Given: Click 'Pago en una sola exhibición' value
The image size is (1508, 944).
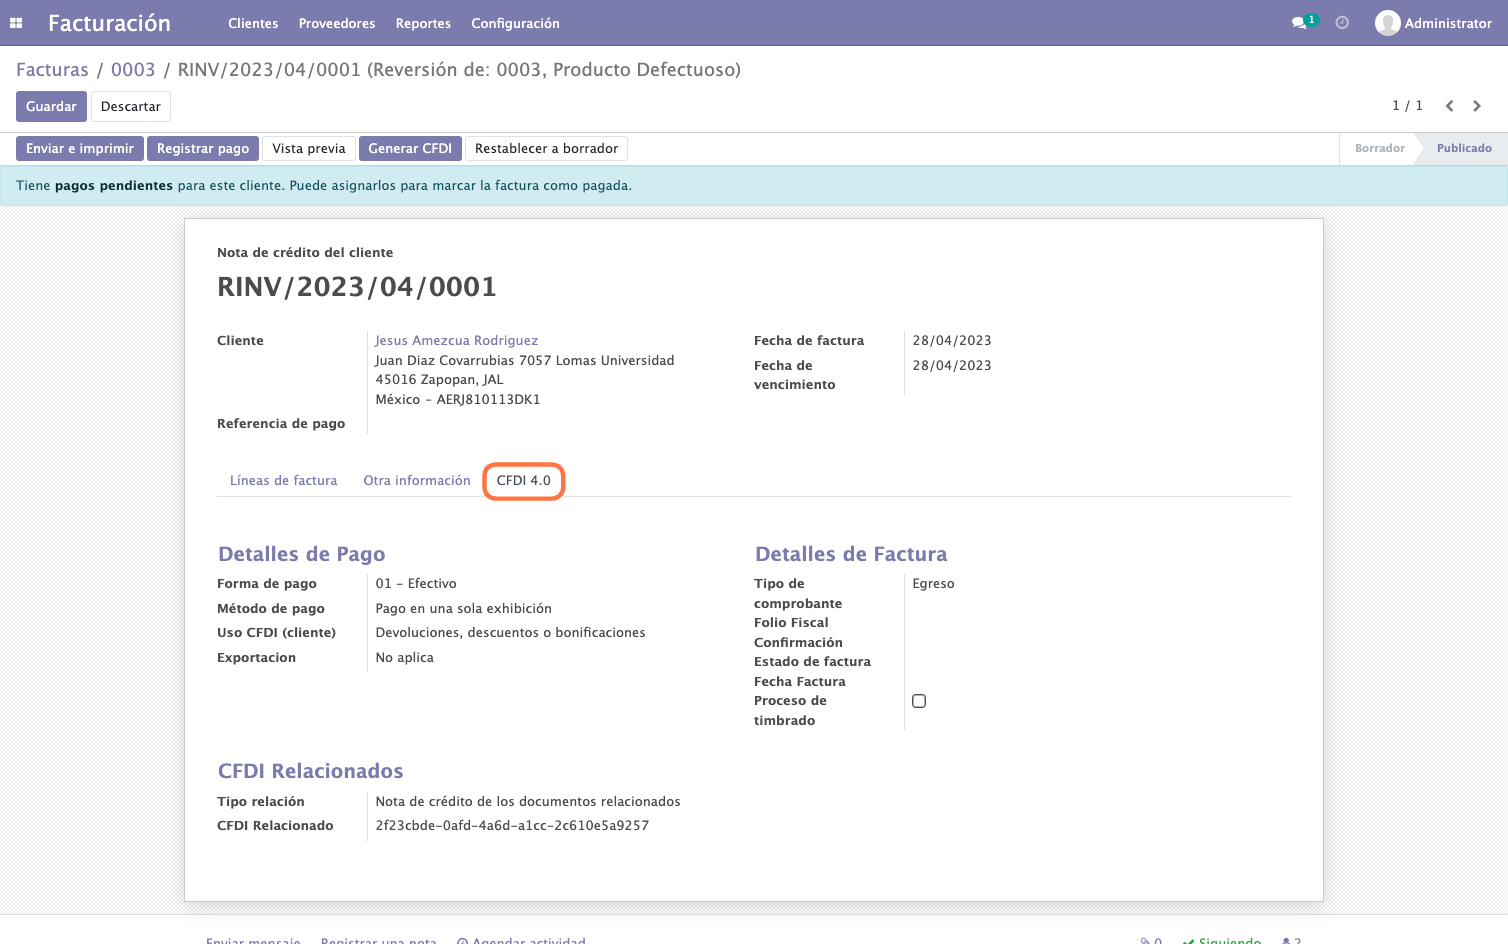Looking at the screenshot, I should point(464,609).
